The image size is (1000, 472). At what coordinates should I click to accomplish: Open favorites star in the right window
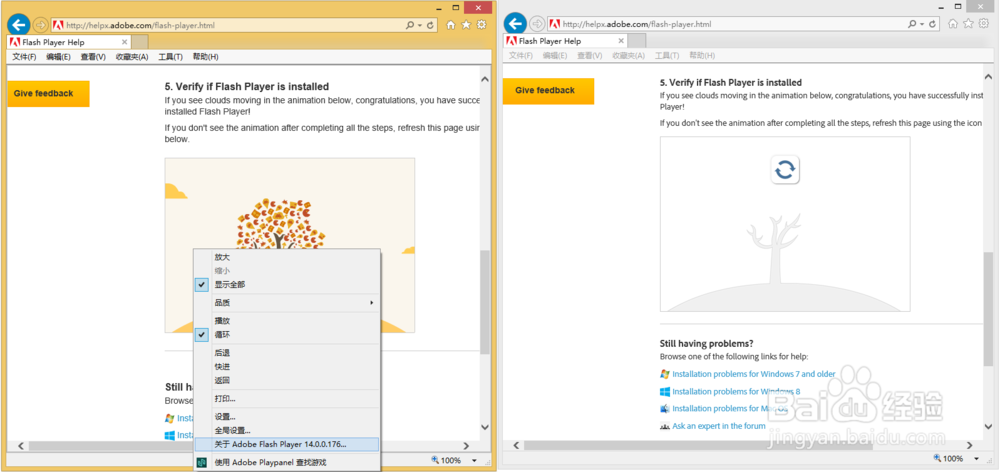[968, 24]
